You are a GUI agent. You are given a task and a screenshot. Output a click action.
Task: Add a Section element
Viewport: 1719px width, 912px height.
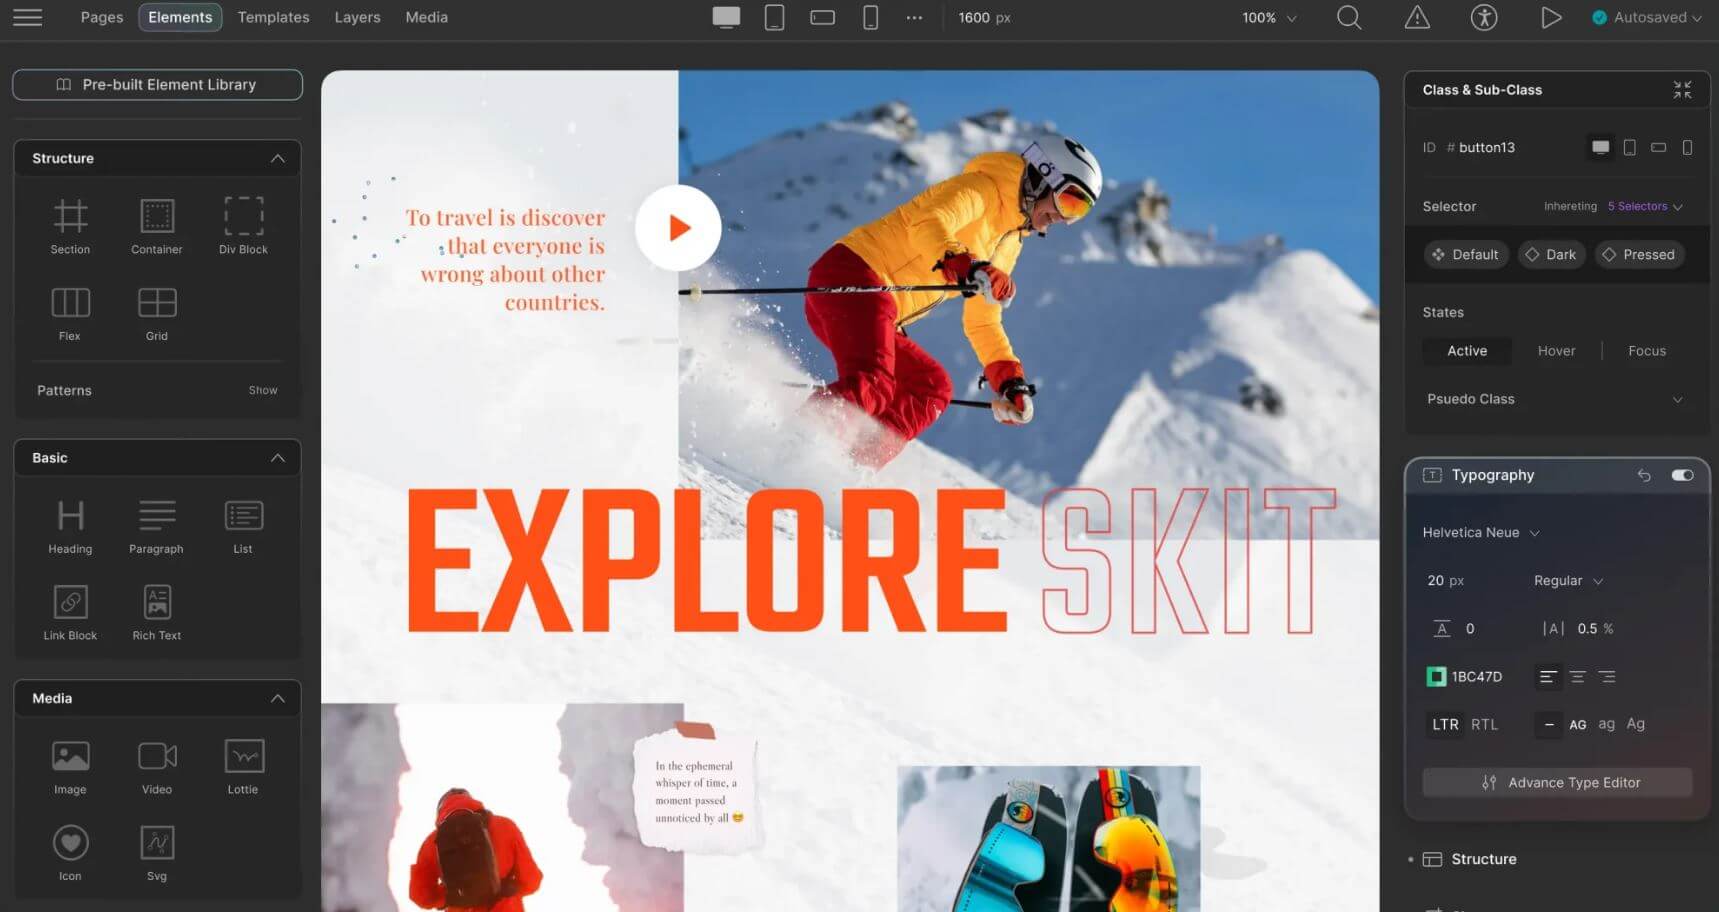coord(70,227)
